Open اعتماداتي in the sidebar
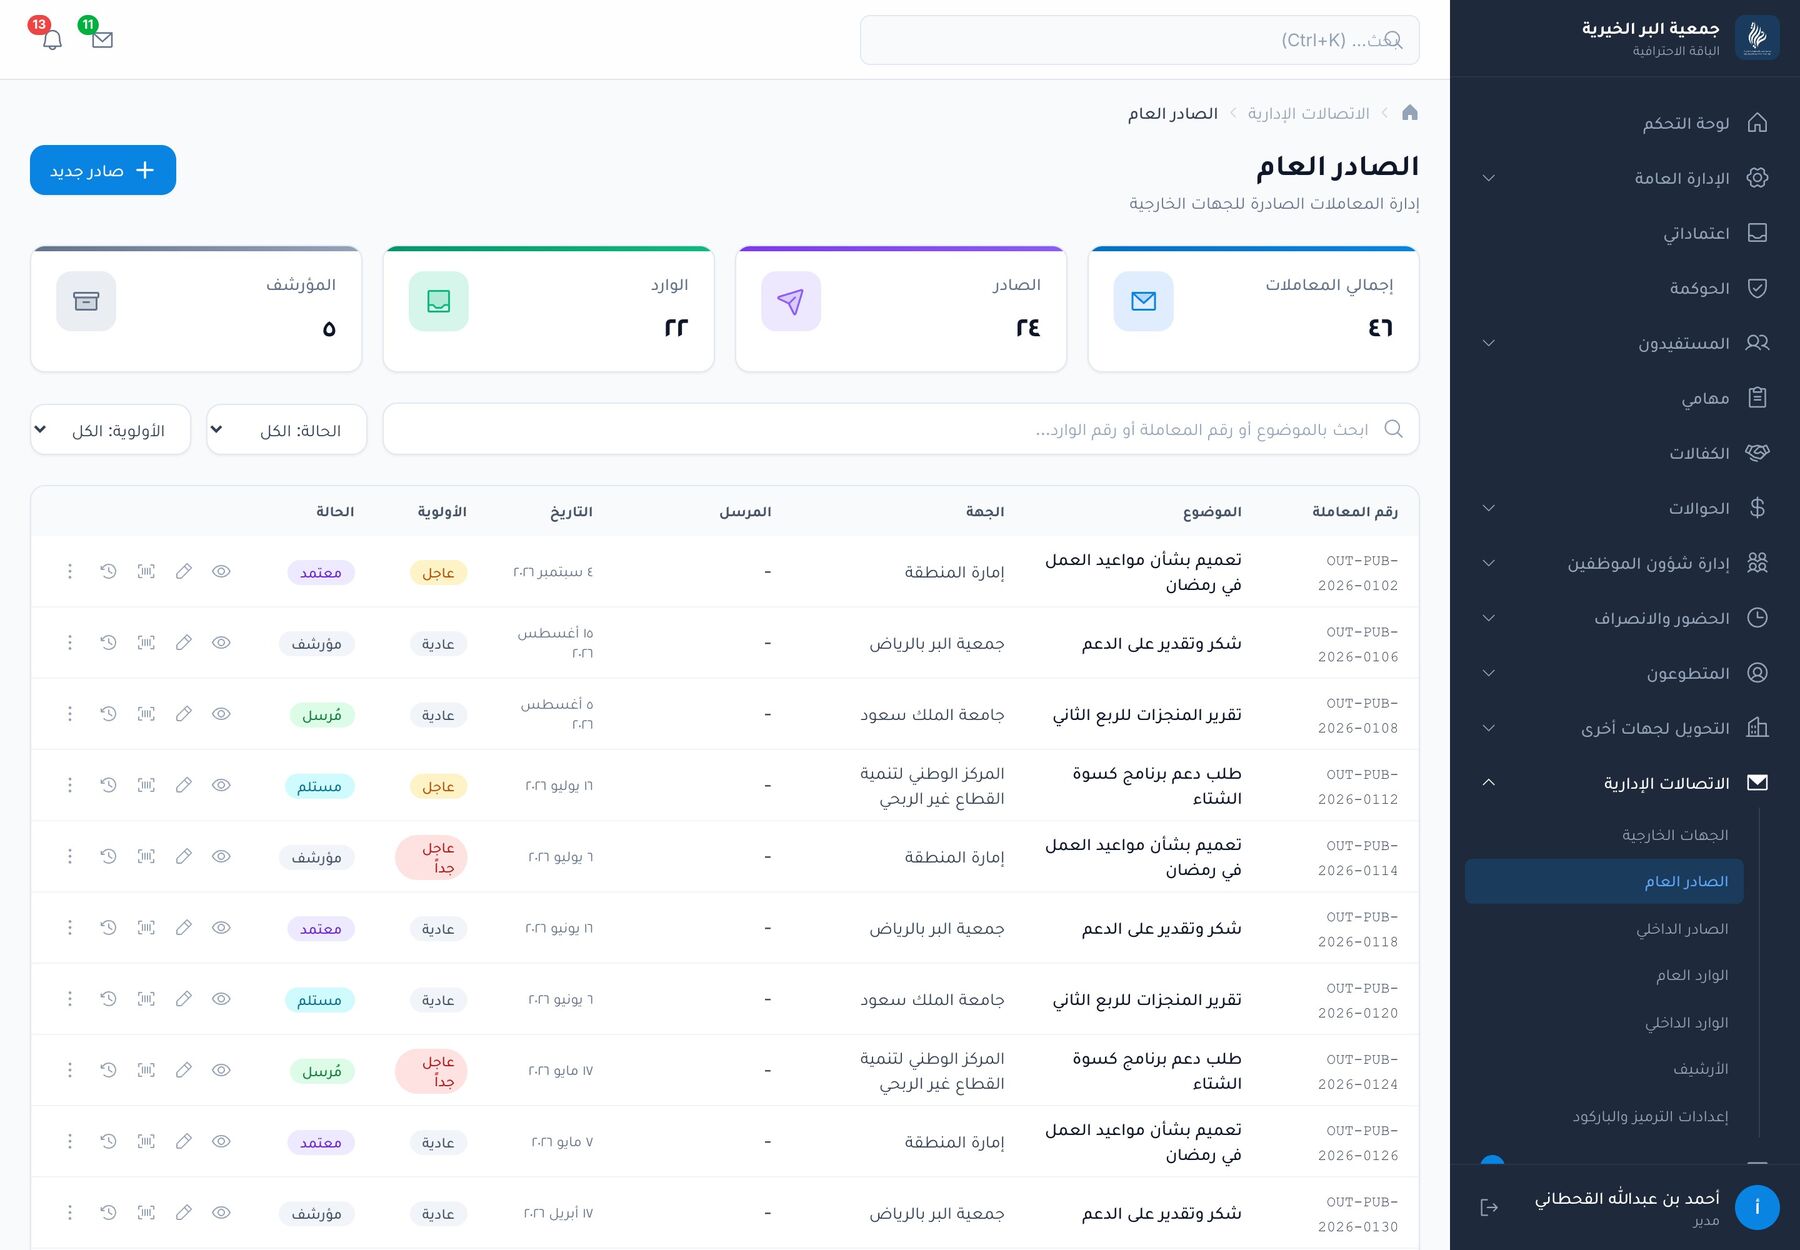Viewport: 1800px width, 1250px height. [1625, 233]
